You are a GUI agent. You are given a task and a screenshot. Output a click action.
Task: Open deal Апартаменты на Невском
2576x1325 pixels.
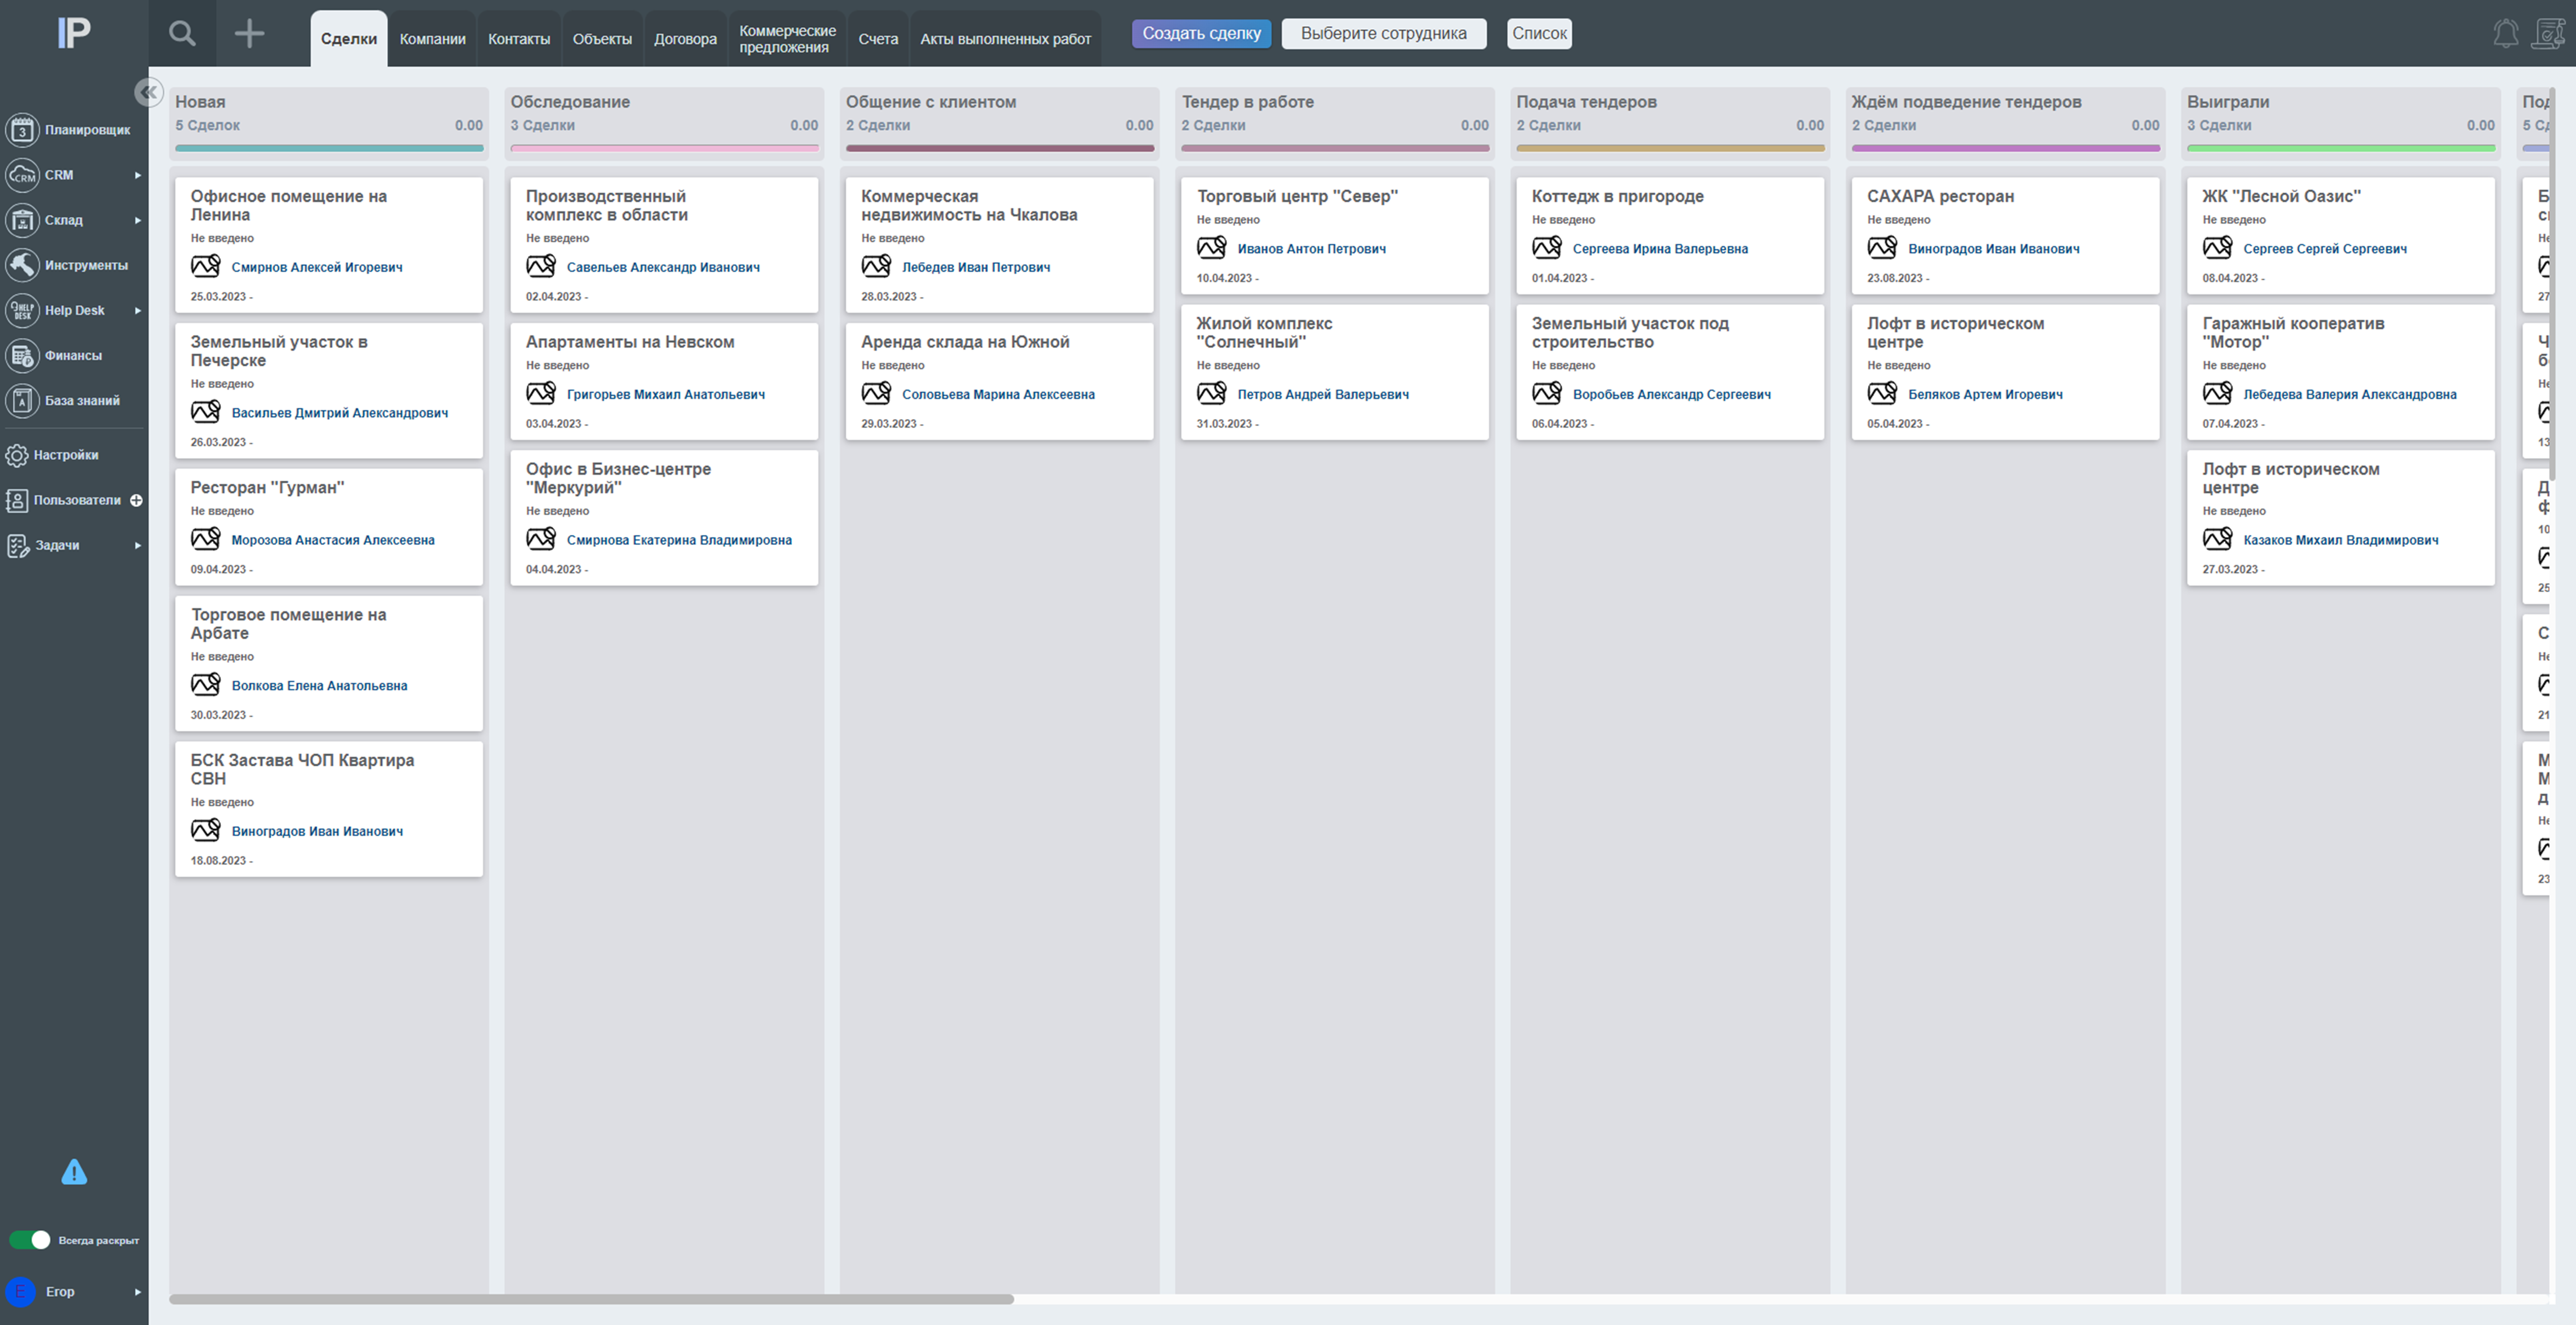point(630,342)
